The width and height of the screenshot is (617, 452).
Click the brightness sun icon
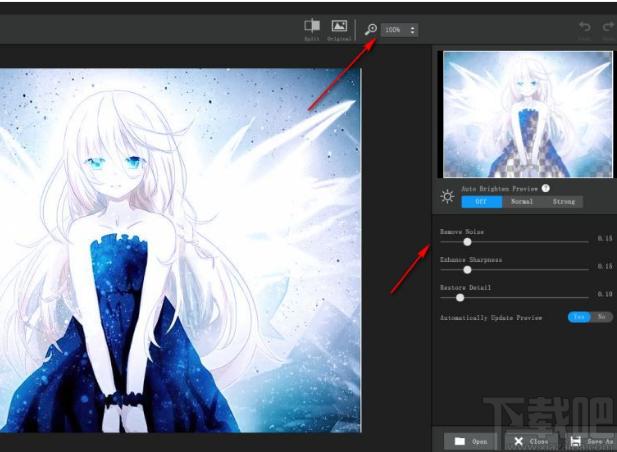[x=447, y=196]
